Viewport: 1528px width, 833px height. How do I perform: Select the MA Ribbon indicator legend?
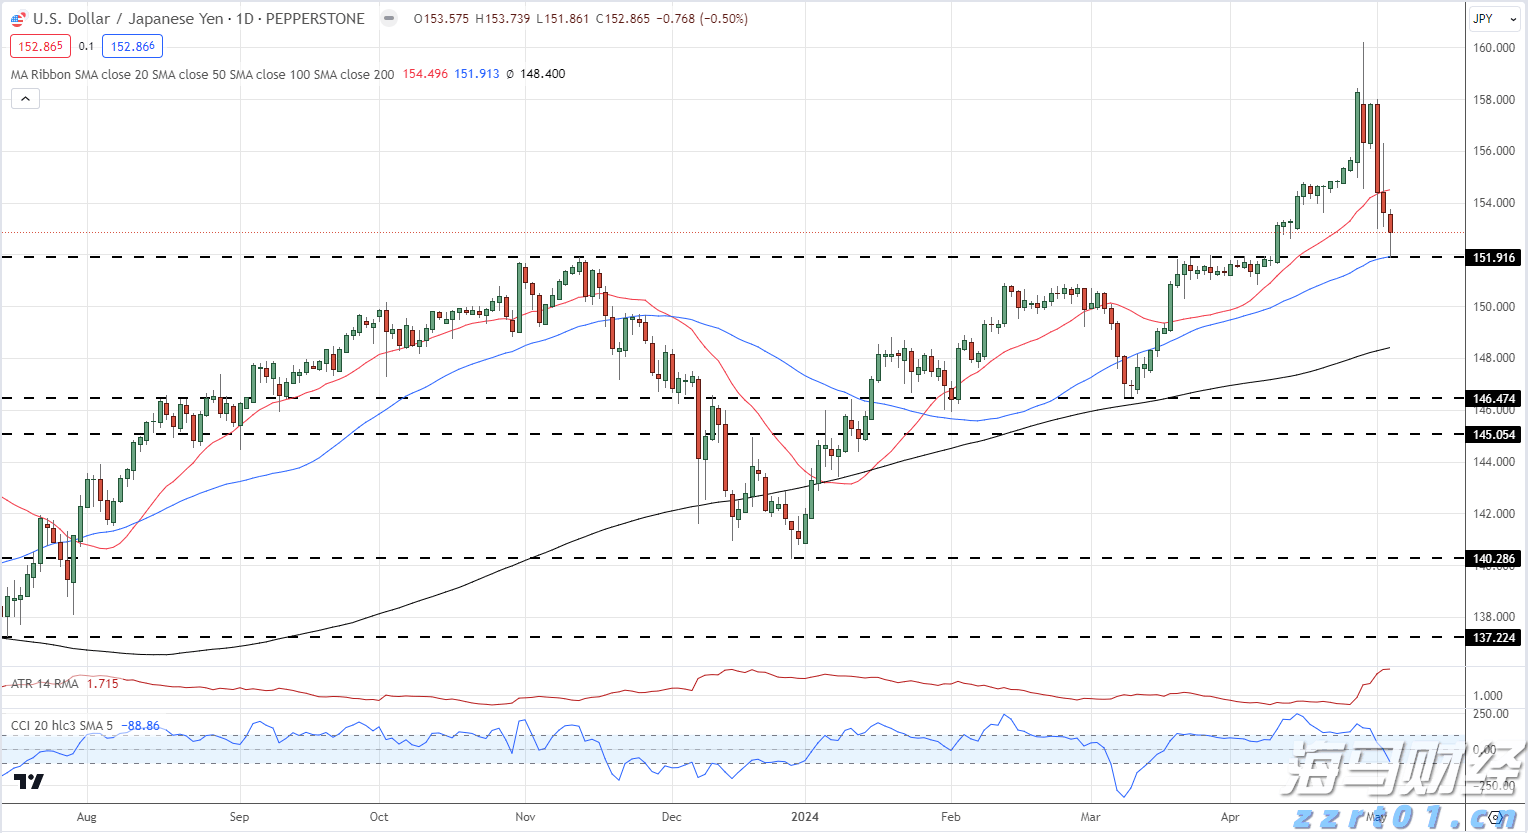203,74
